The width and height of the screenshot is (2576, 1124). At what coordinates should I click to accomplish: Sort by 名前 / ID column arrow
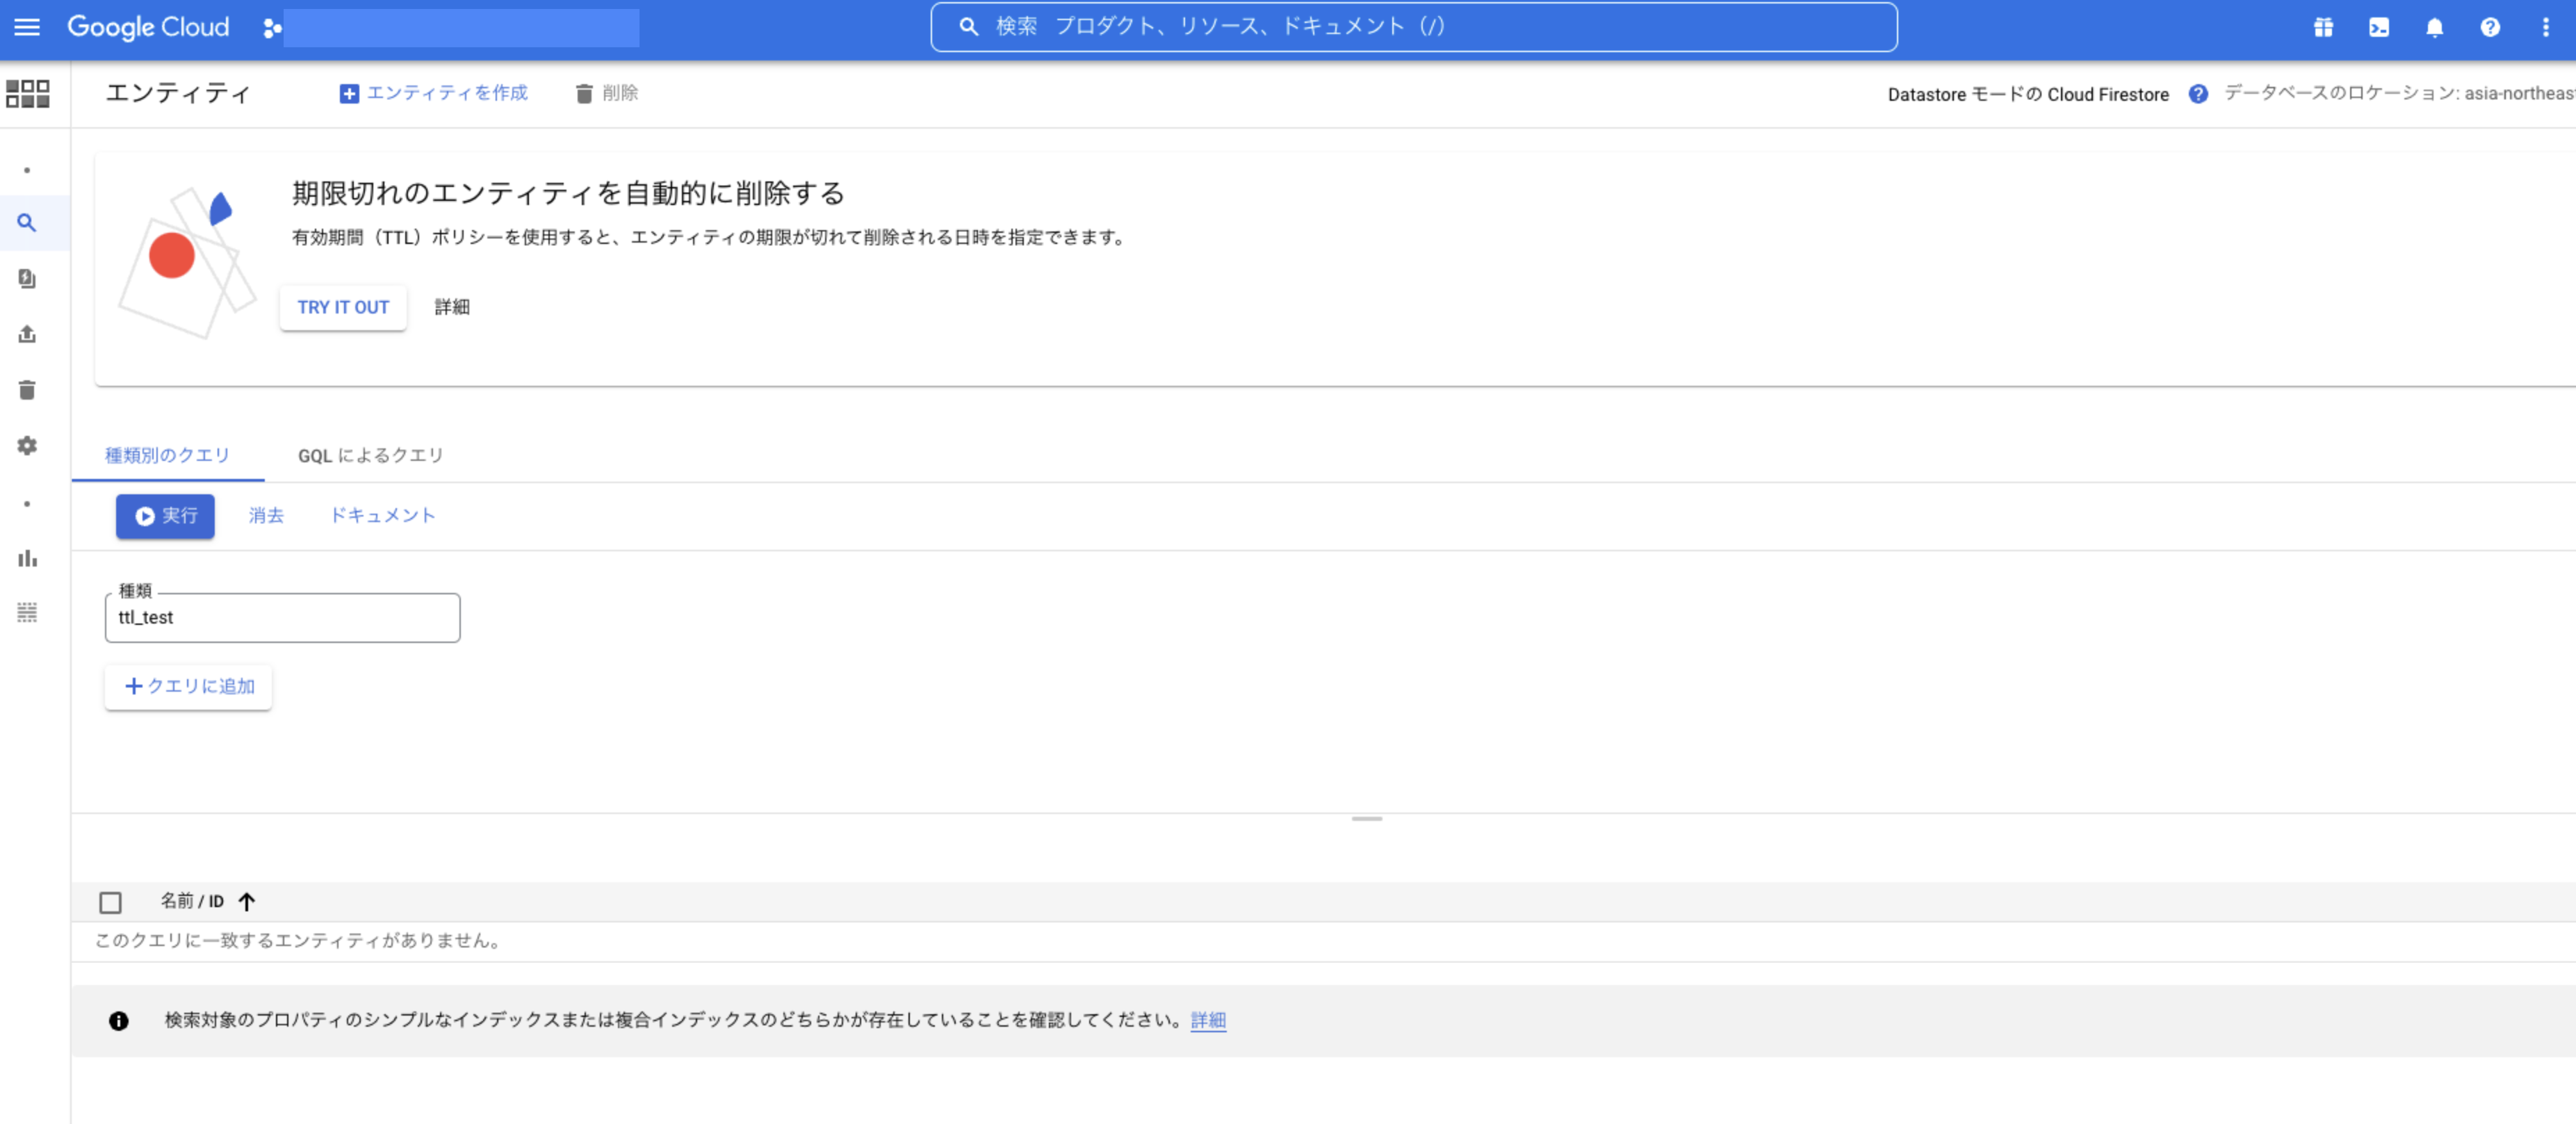247,902
